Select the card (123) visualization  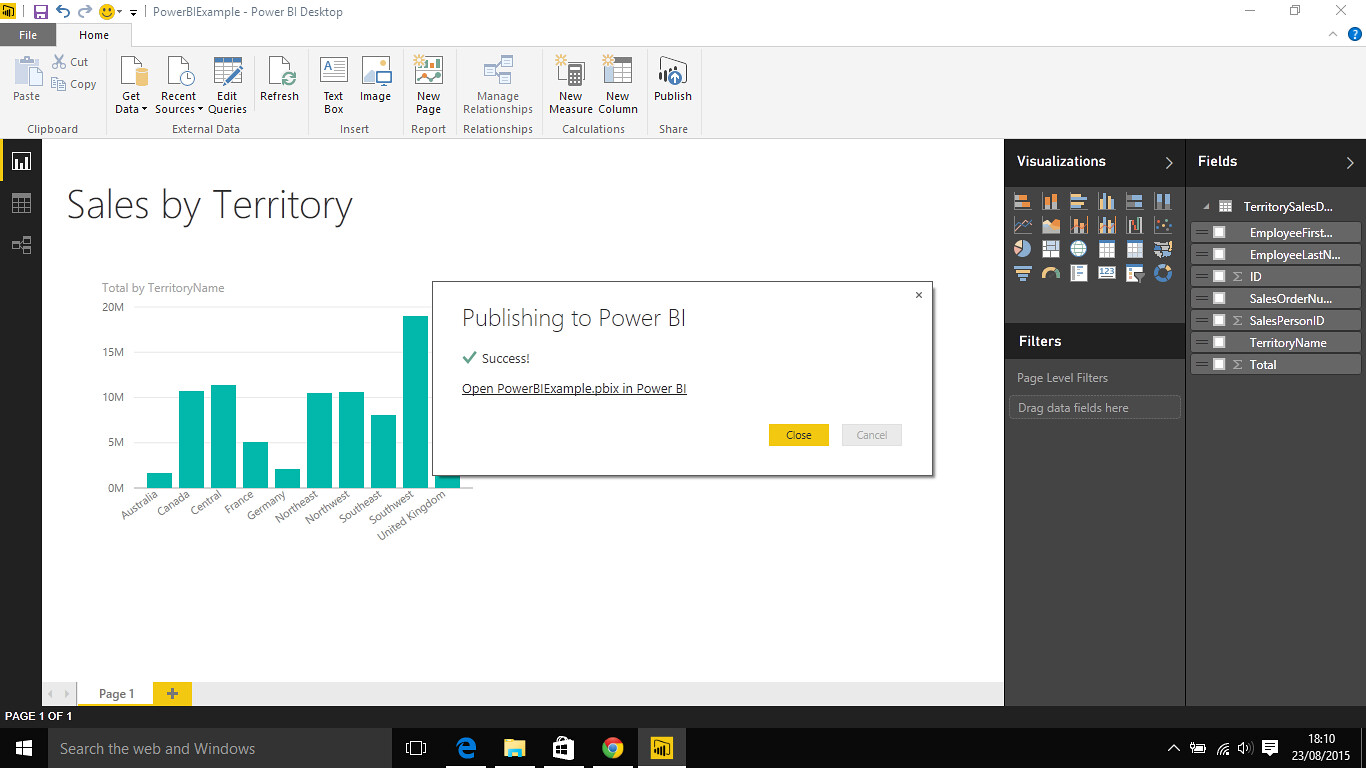coord(1106,272)
